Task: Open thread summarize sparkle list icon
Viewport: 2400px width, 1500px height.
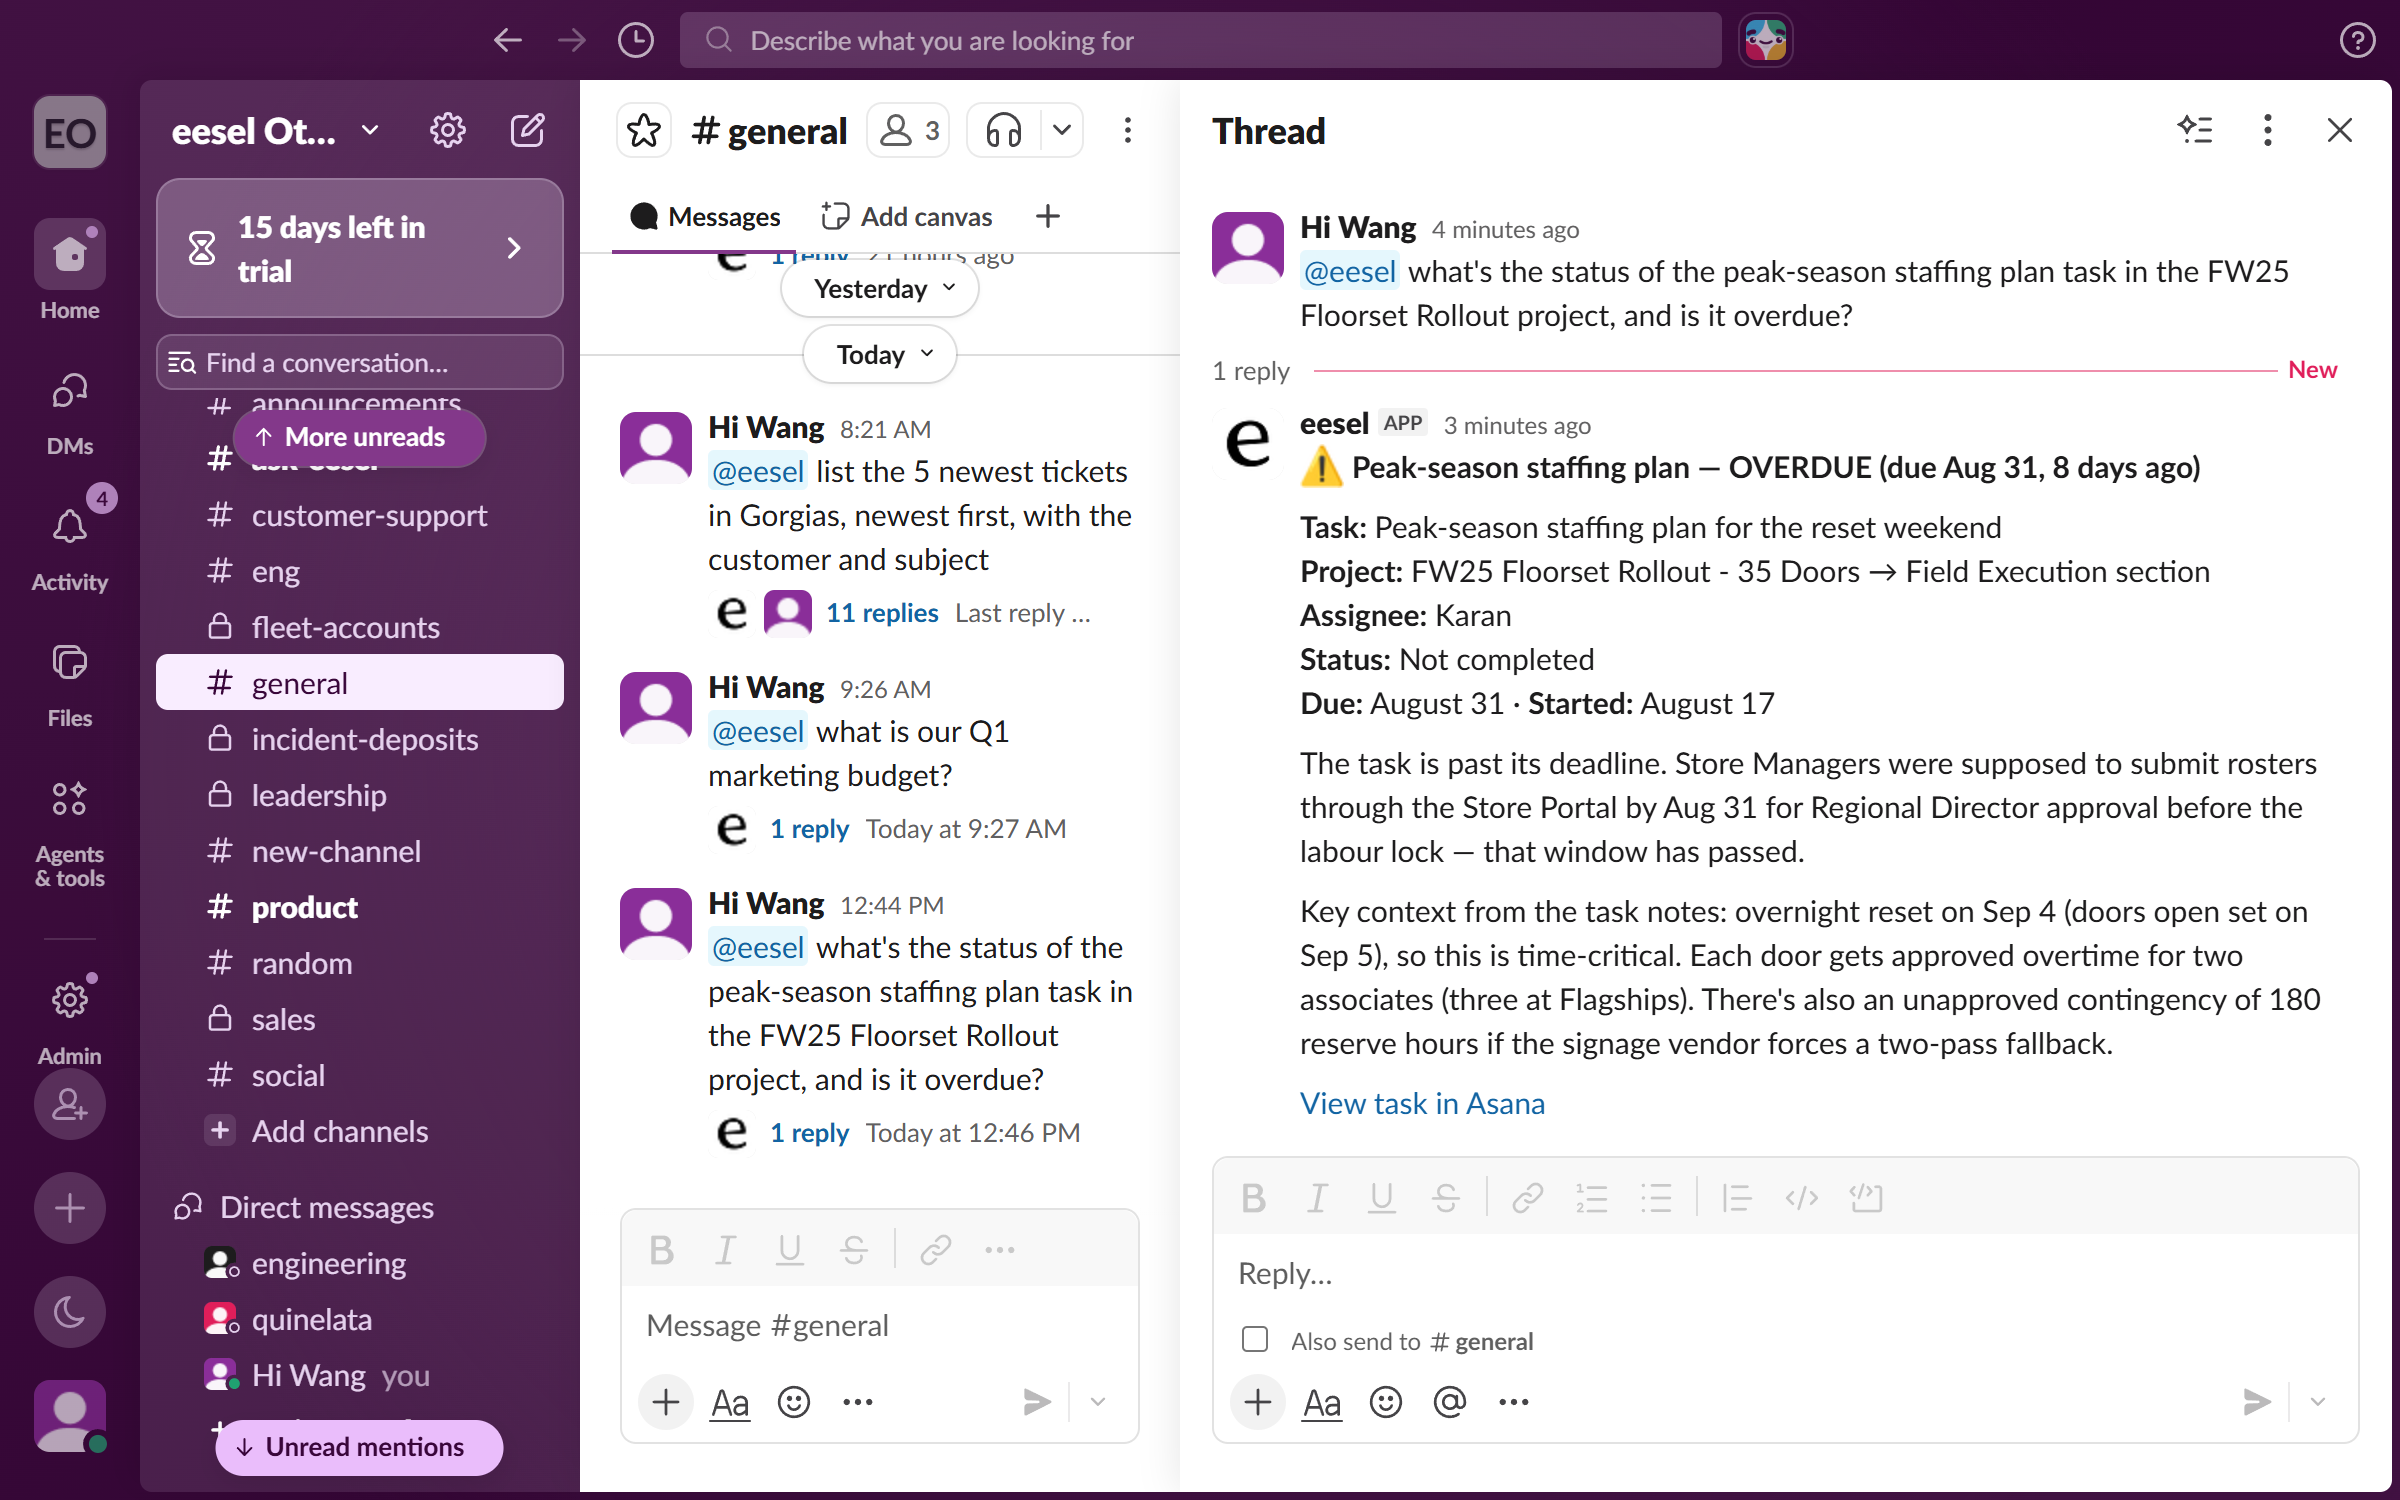Action: pos(2195,130)
